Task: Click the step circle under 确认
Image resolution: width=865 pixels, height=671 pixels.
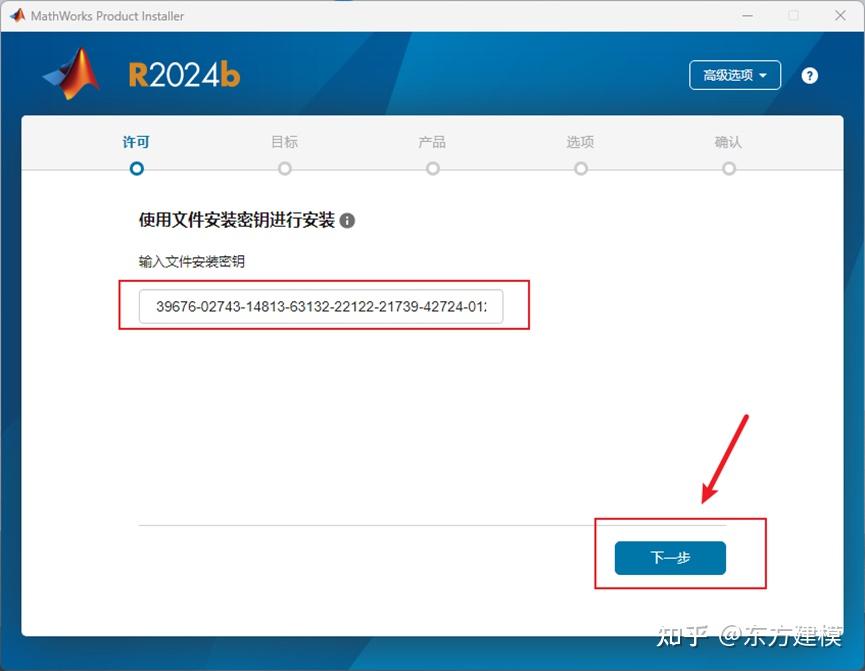Action: 728,169
